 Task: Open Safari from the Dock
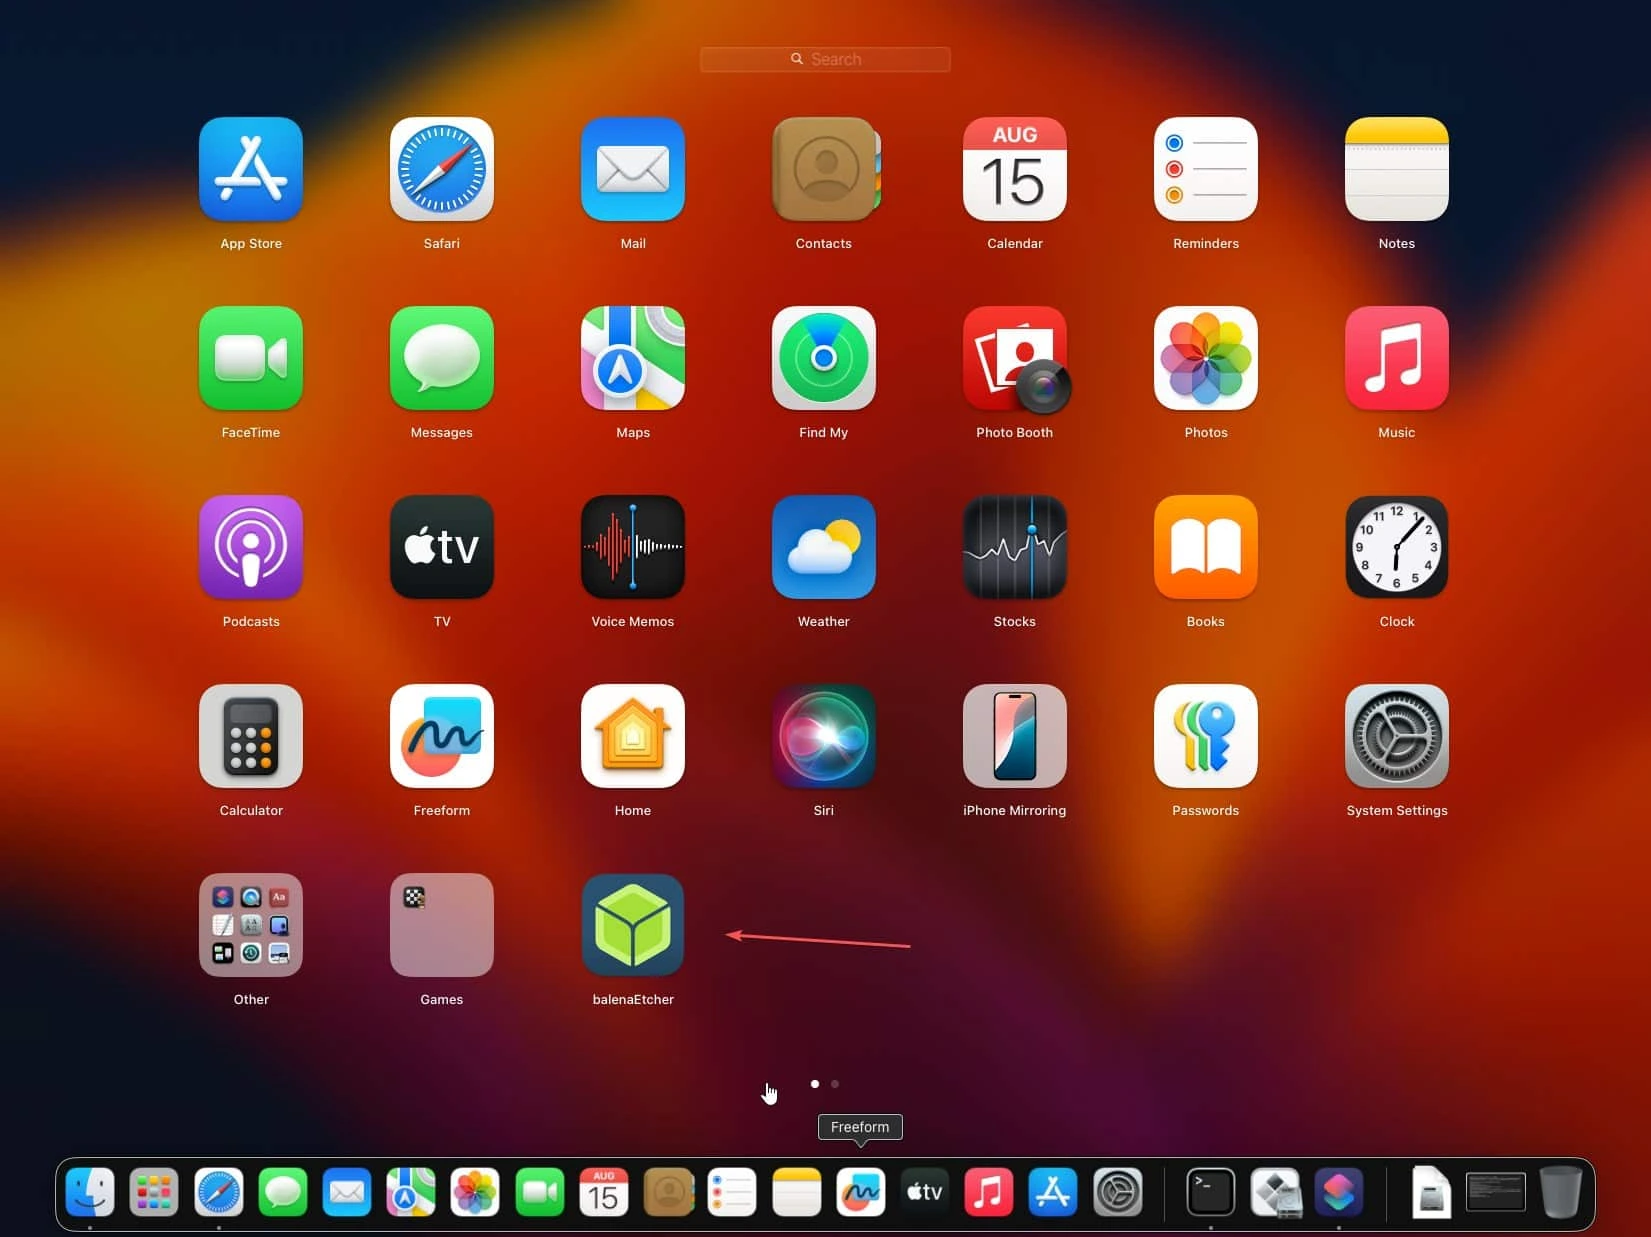[x=219, y=1192]
